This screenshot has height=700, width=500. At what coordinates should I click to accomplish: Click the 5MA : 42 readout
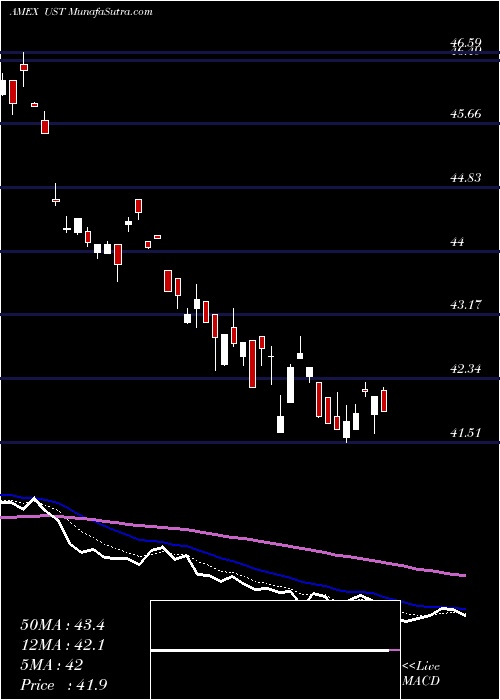(51, 665)
